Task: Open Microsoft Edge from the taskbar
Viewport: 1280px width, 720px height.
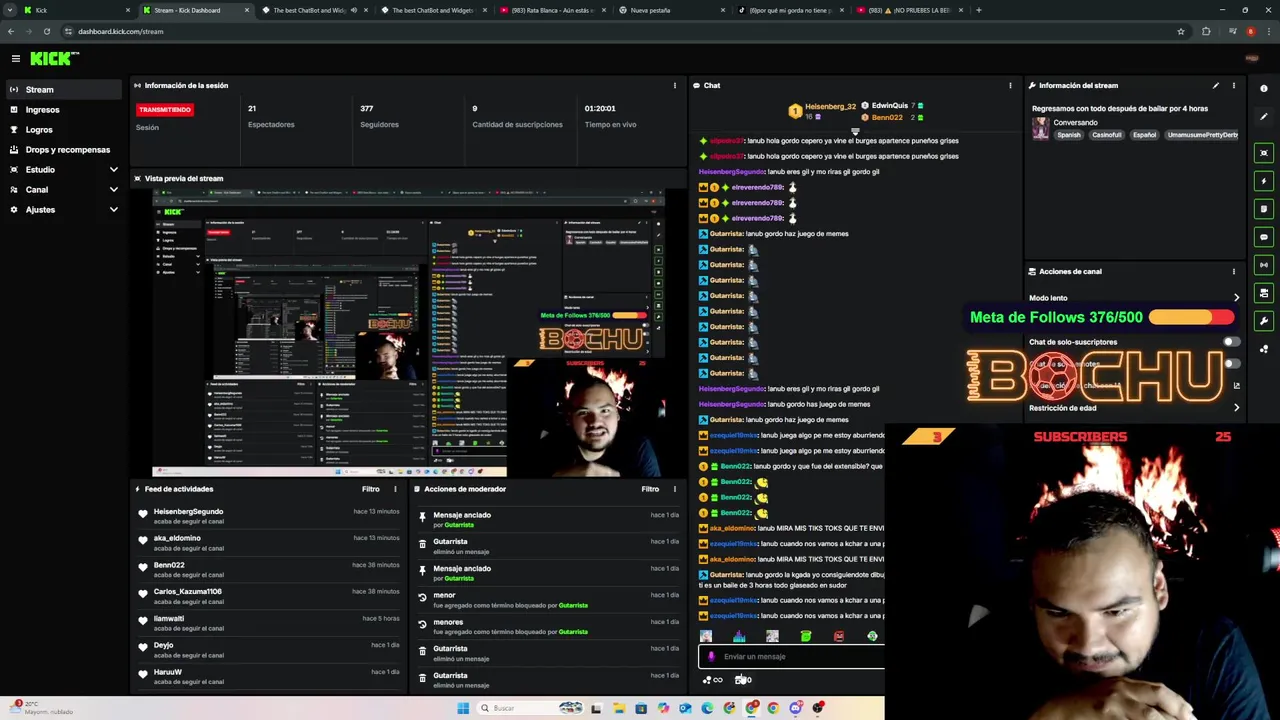Action: pos(707,708)
